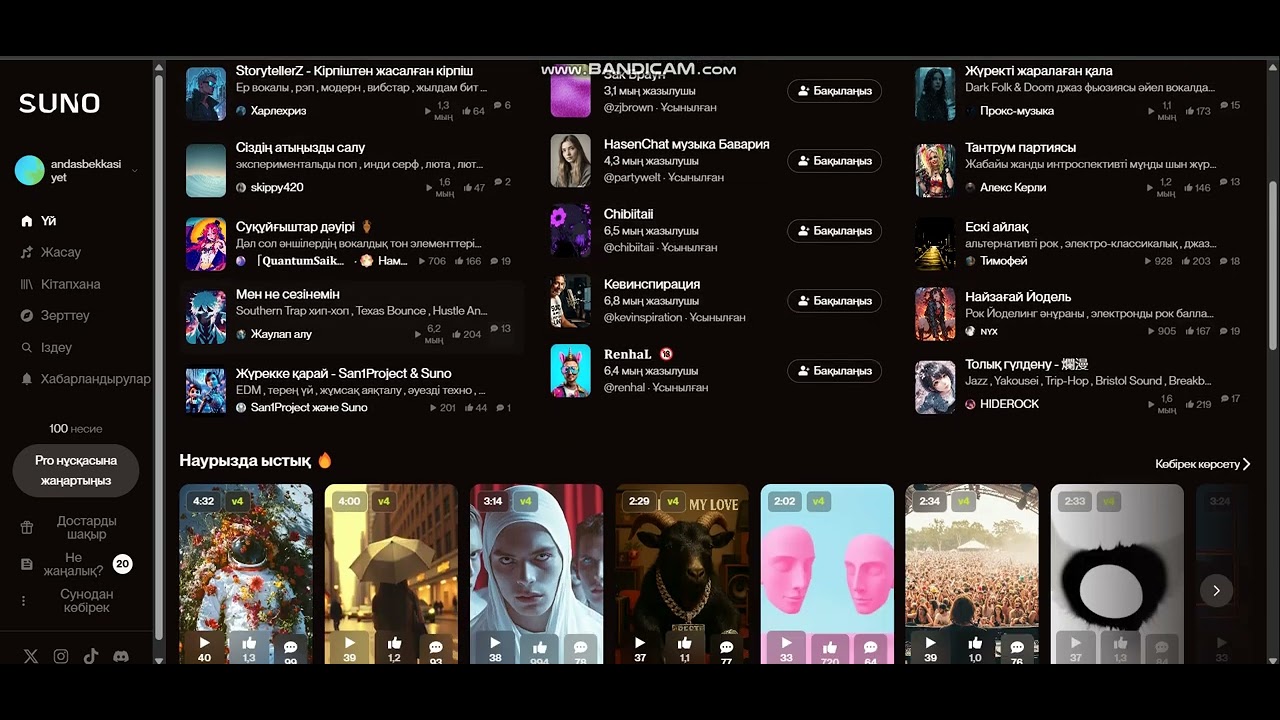Image resolution: width=1280 pixels, height=720 pixels.
Task: Click the like icon on Ескі айлақ
Action: click(1185, 261)
